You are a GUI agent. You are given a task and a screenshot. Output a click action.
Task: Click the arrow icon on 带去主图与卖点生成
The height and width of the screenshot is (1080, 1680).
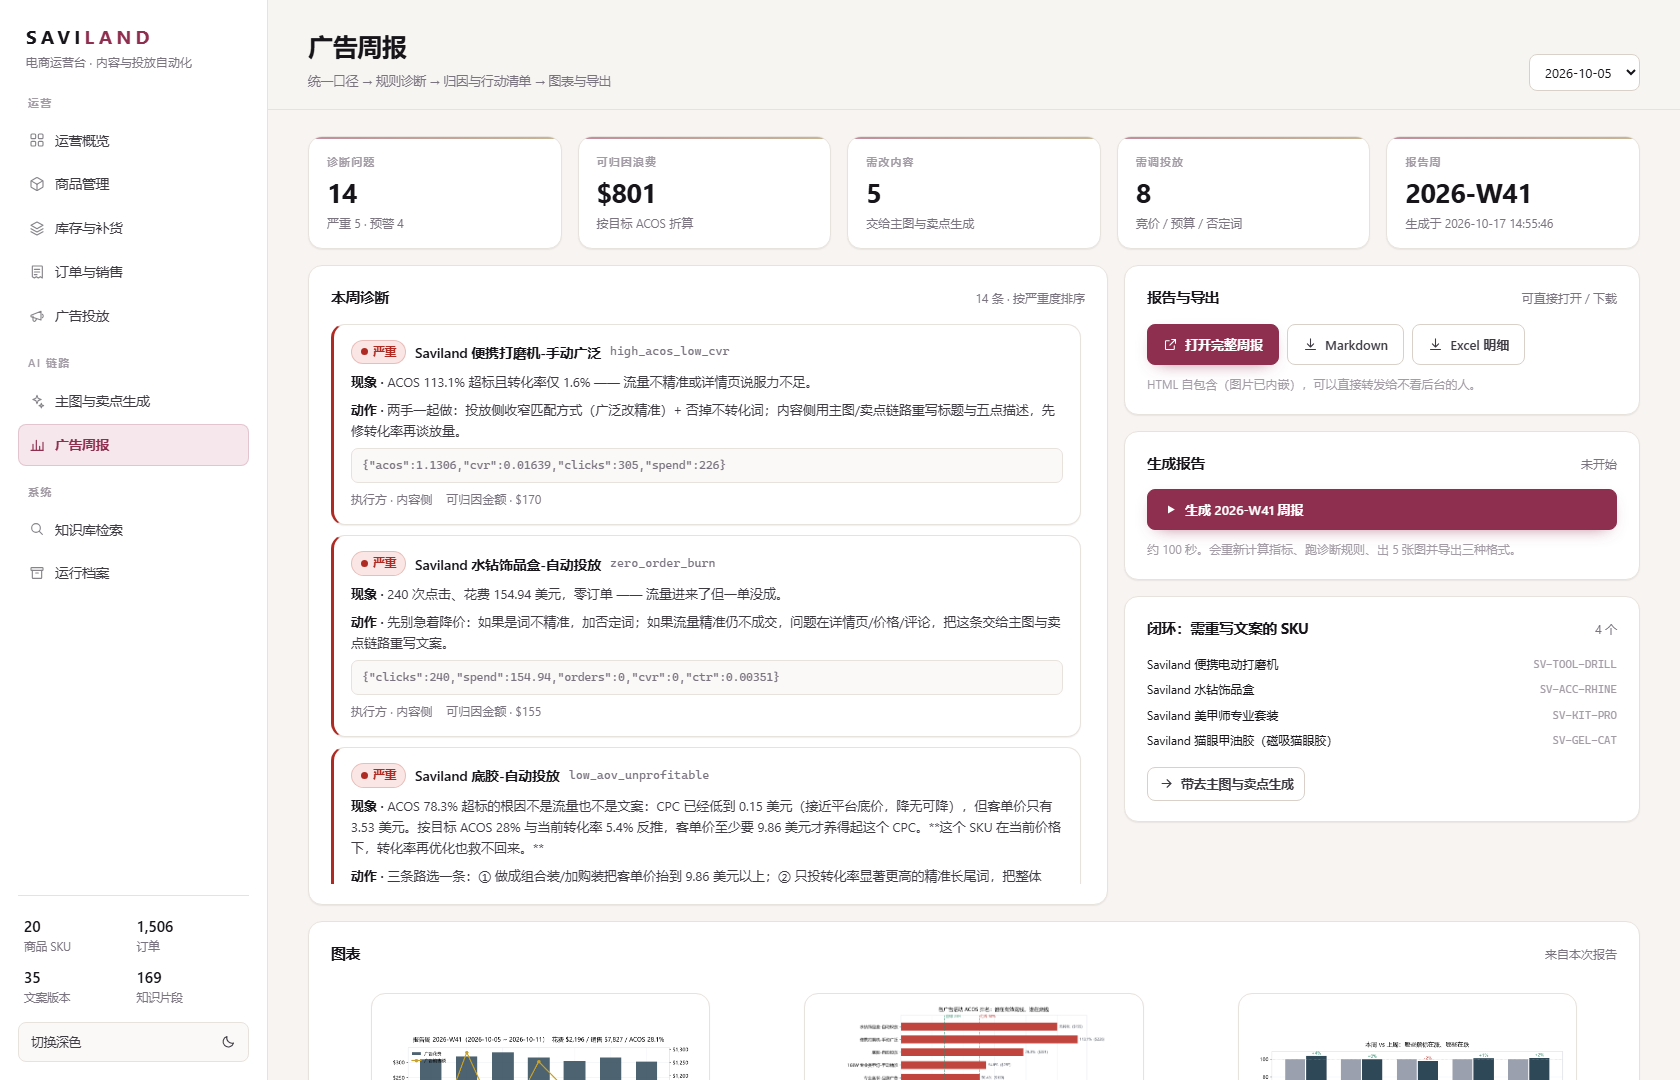tap(1166, 784)
